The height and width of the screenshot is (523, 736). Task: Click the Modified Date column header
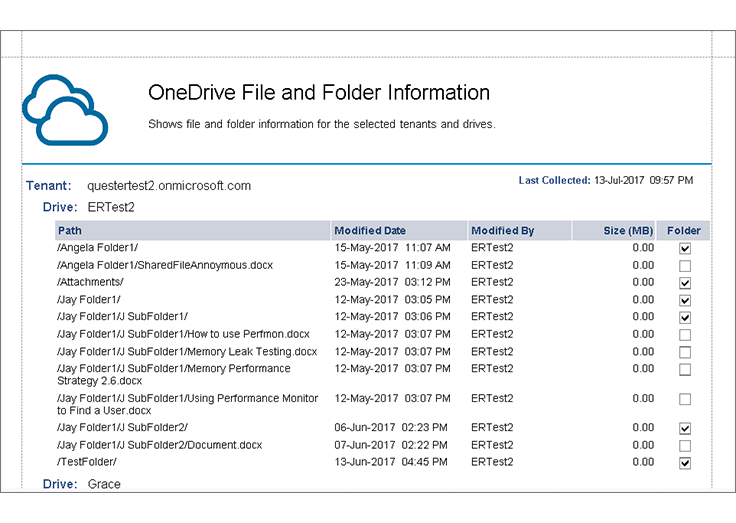point(399,231)
